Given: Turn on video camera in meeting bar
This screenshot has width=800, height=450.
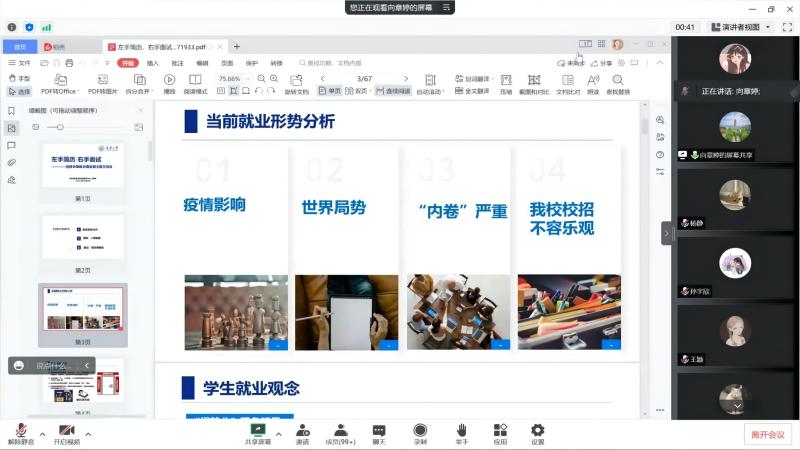Looking at the screenshot, I should 67,434.
